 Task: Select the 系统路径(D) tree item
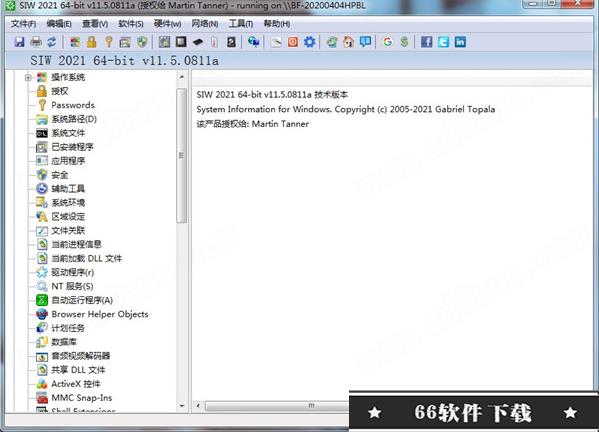(x=74, y=119)
